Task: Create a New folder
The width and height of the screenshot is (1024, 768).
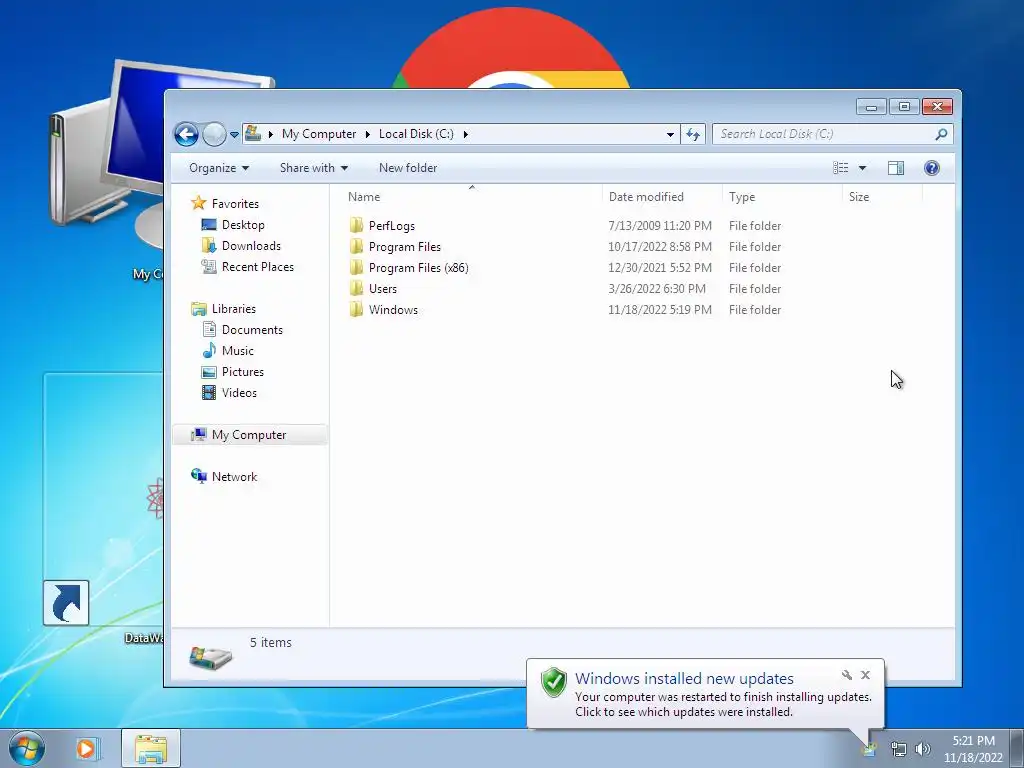Action: tap(408, 168)
